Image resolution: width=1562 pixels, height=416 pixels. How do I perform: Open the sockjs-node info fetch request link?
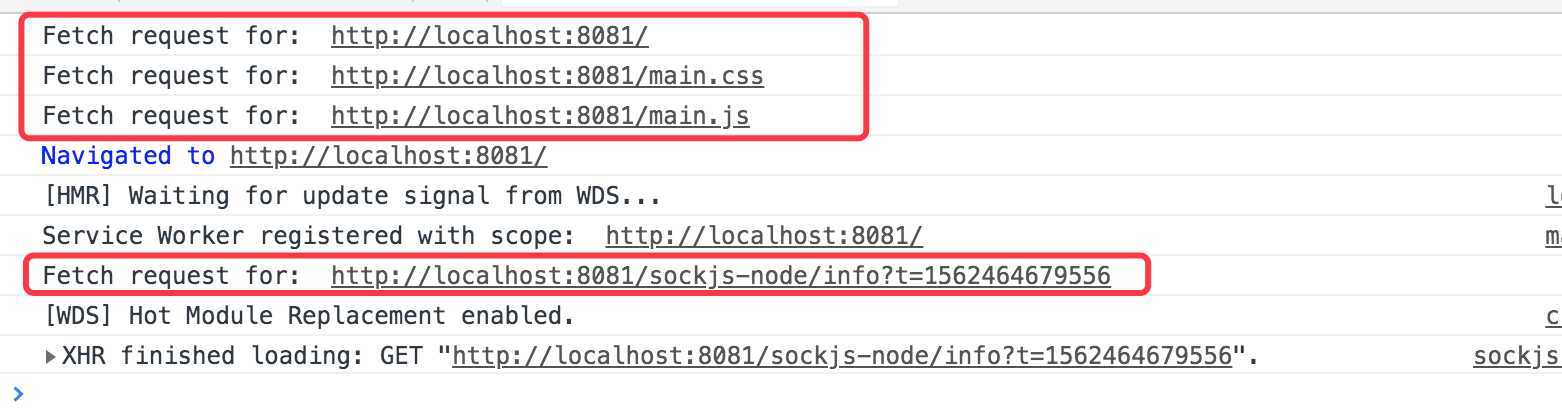coord(721,276)
